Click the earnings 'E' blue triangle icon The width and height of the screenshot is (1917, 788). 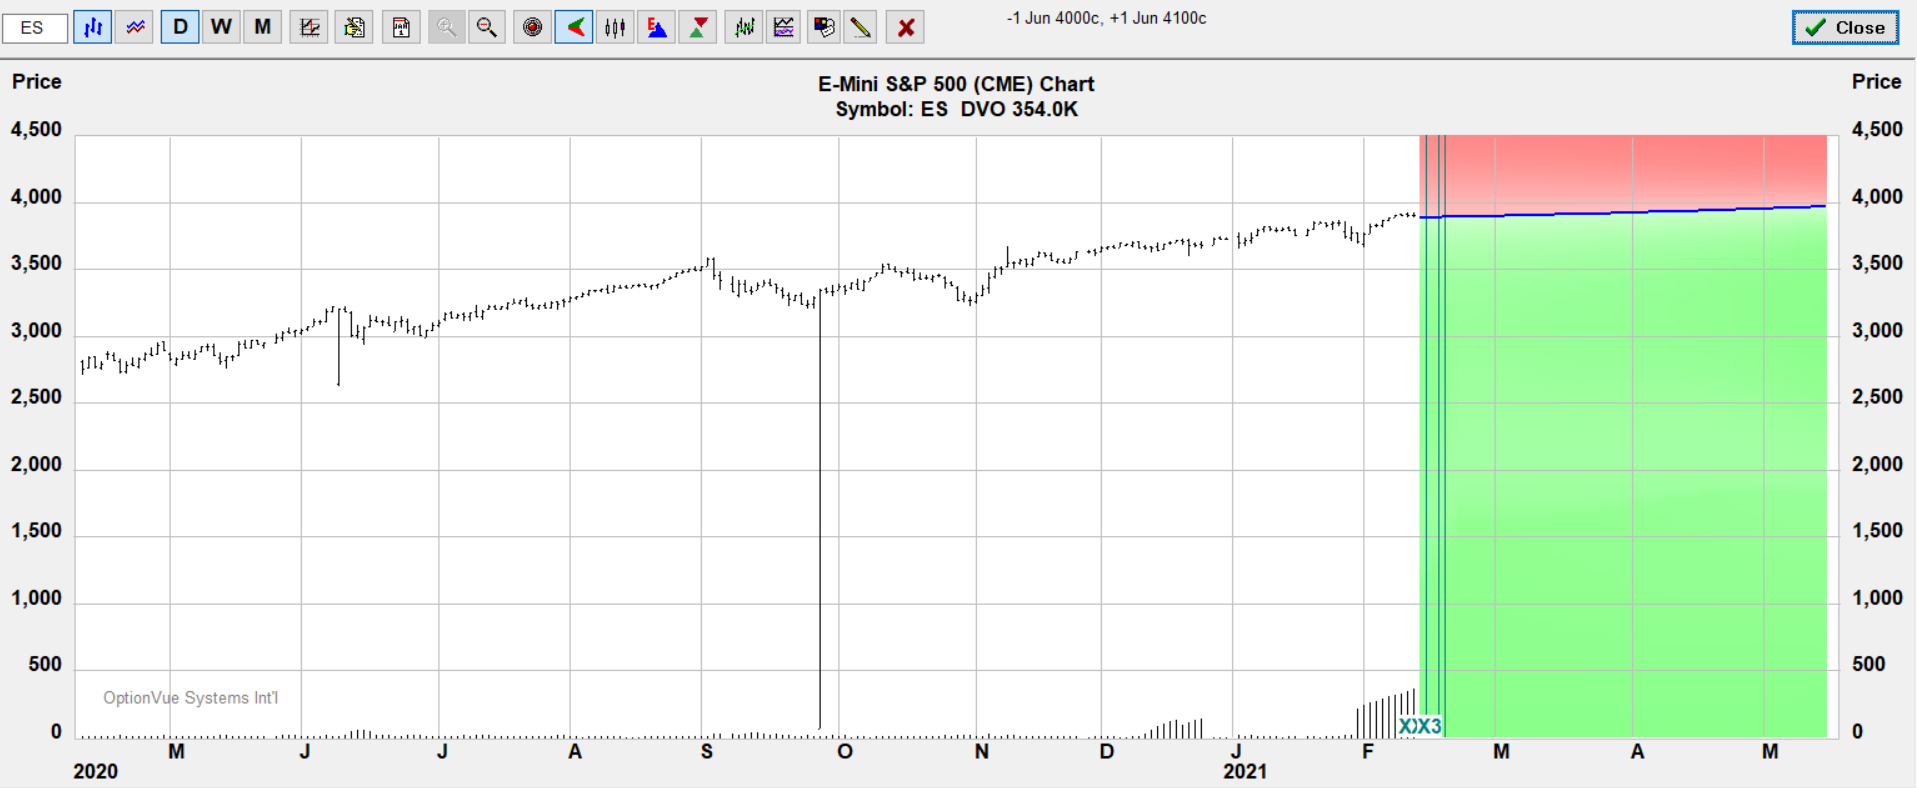point(657,28)
